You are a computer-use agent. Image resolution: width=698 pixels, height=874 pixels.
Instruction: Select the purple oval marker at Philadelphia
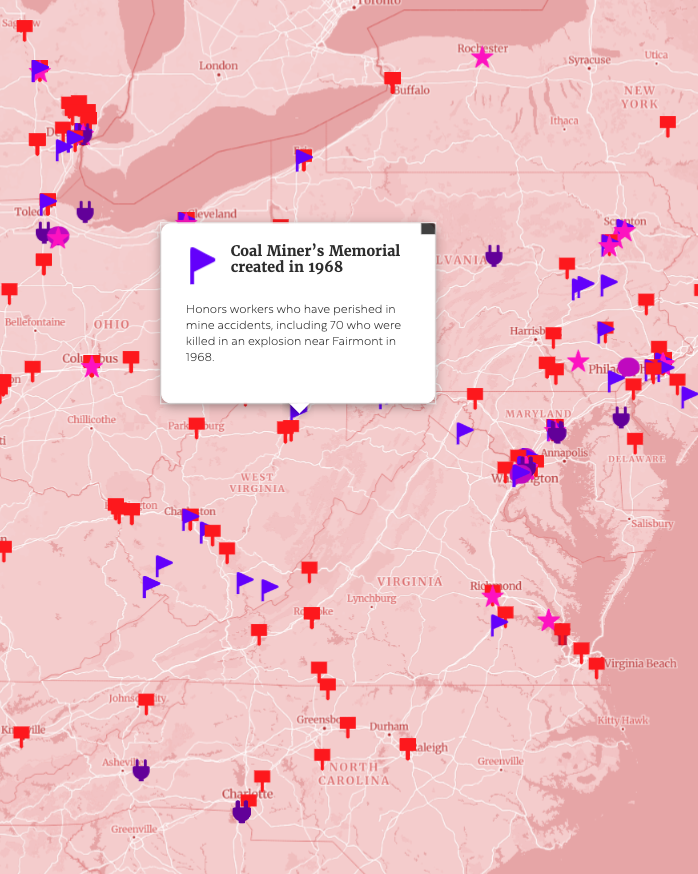pyautogui.click(x=629, y=367)
